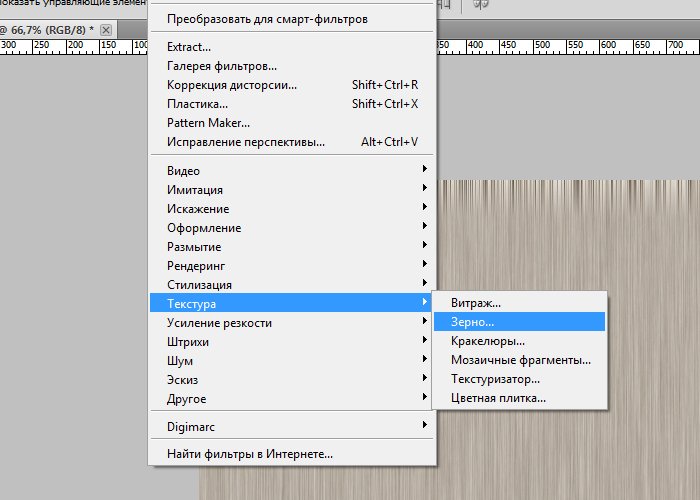This screenshot has height=500, width=700.
Task: Click Найти фильтры в Интернете
Action: point(250,454)
